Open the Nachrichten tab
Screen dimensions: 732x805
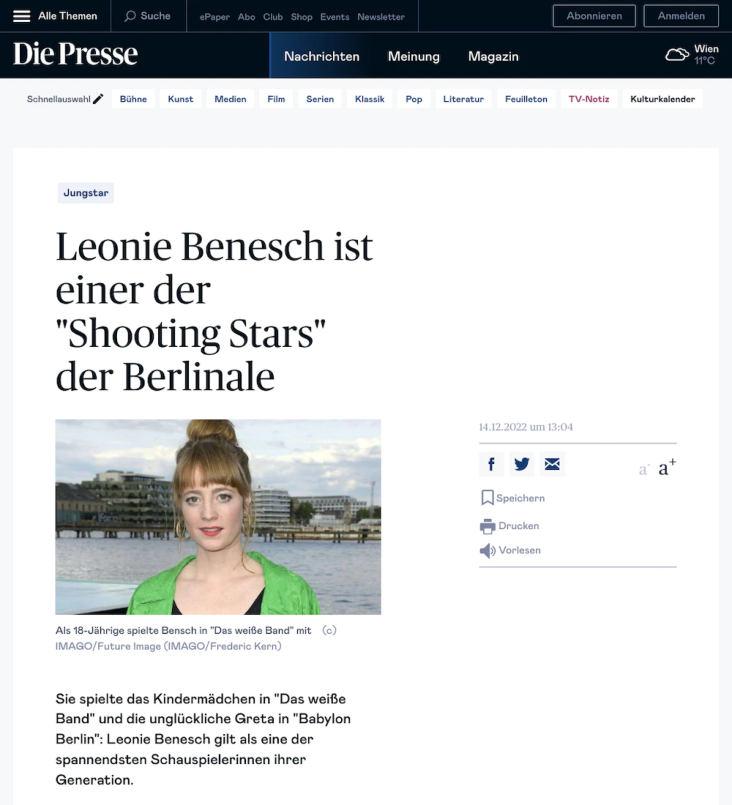322,56
